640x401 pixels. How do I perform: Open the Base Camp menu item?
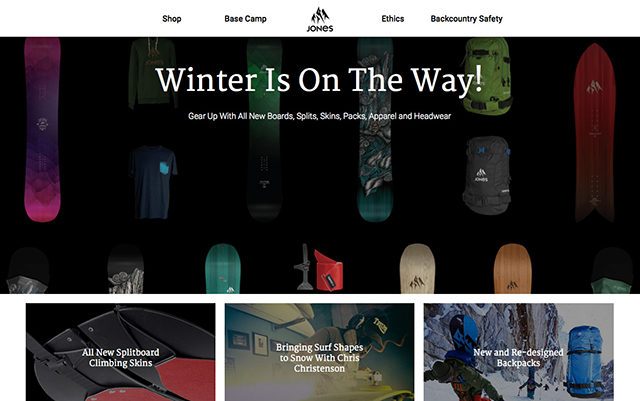tap(245, 19)
